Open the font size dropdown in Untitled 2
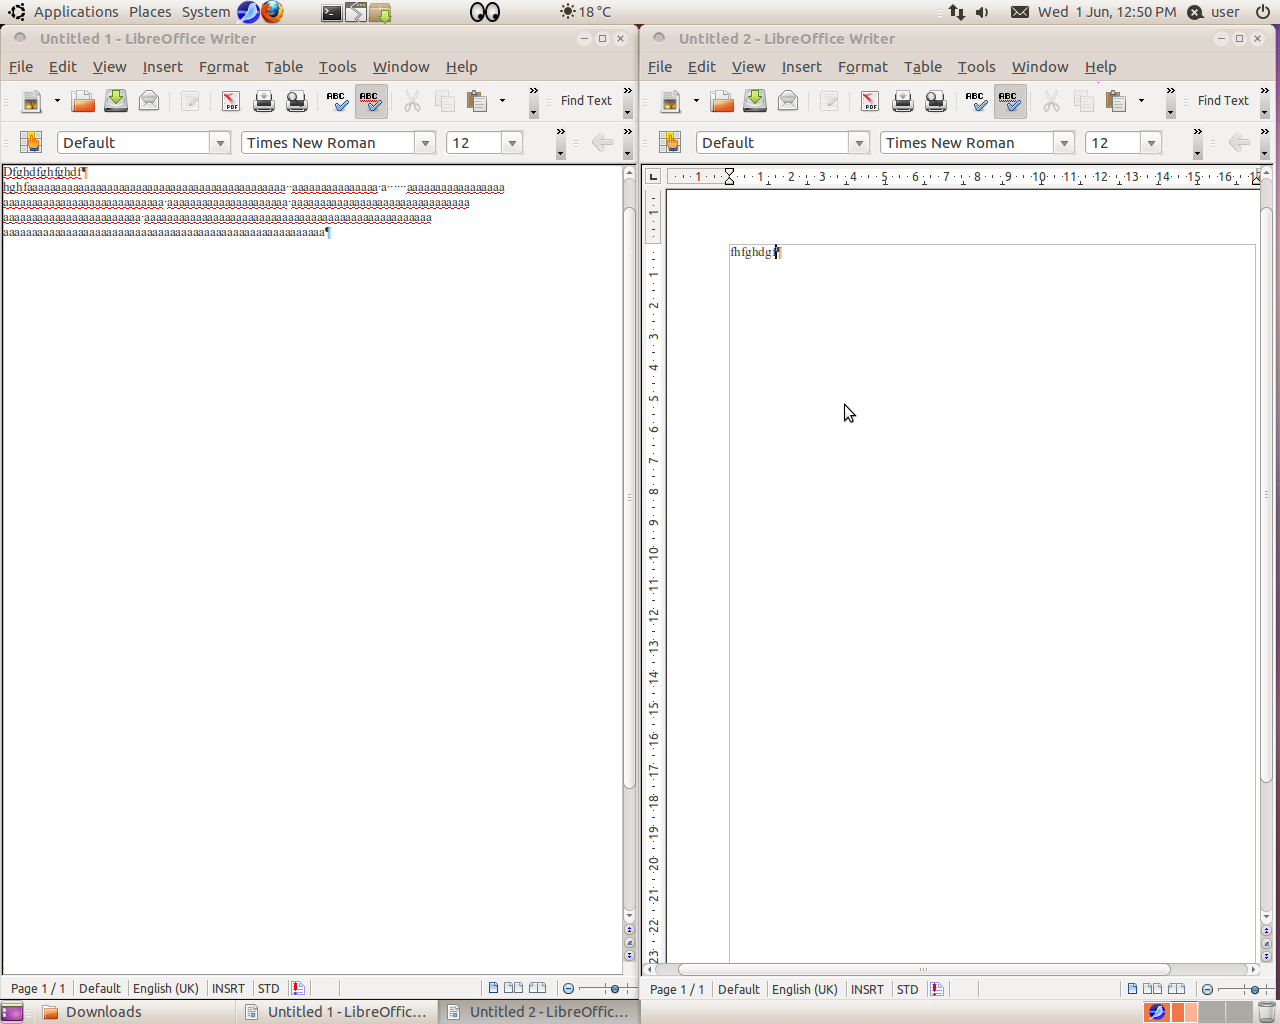This screenshot has width=1280, height=1024. point(1151,143)
